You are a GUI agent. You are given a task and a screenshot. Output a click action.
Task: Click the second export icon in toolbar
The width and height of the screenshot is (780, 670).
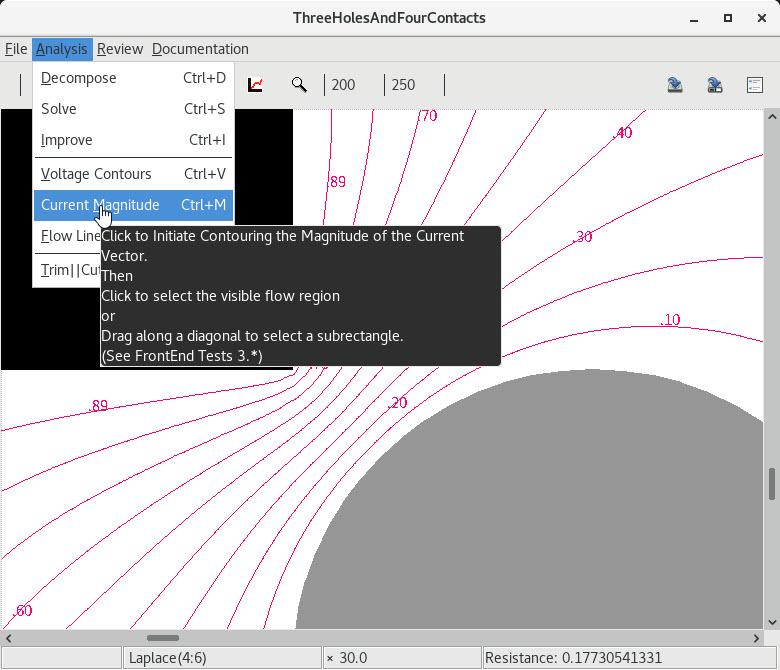[x=715, y=85]
